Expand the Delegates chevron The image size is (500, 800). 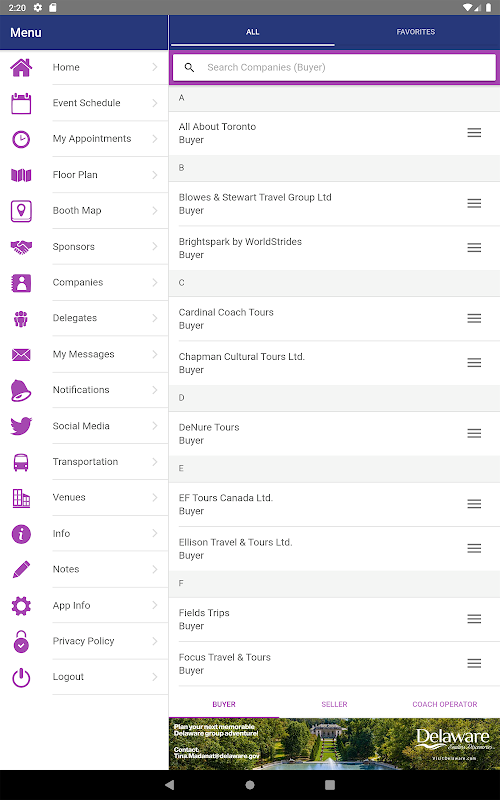click(155, 318)
